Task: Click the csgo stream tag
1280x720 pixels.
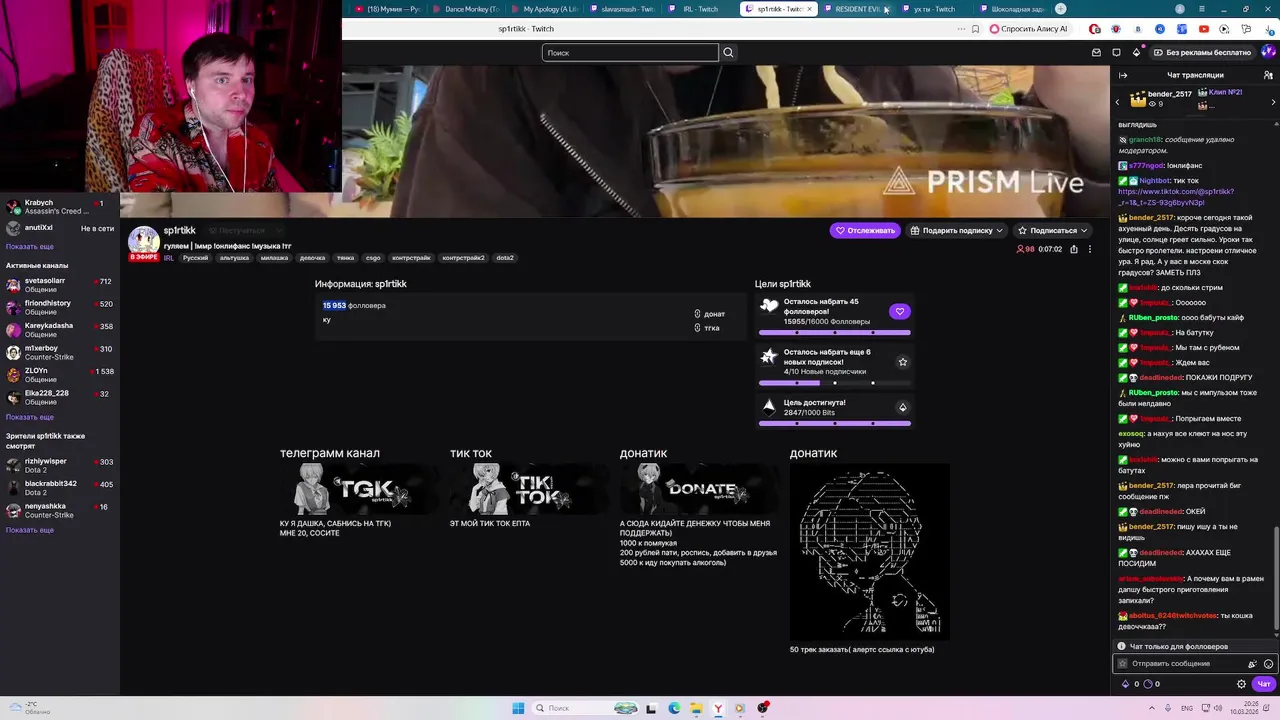Action: point(373,258)
